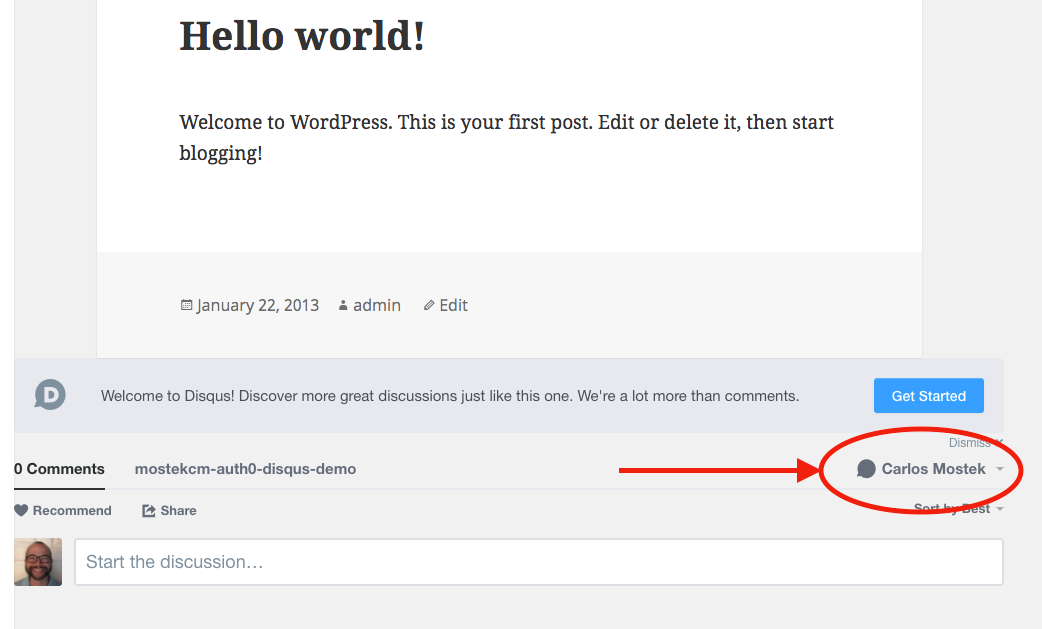Image resolution: width=1042 pixels, height=629 pixels.
Task: Click the heart icon beside Recommend
Action: (21, 510)
